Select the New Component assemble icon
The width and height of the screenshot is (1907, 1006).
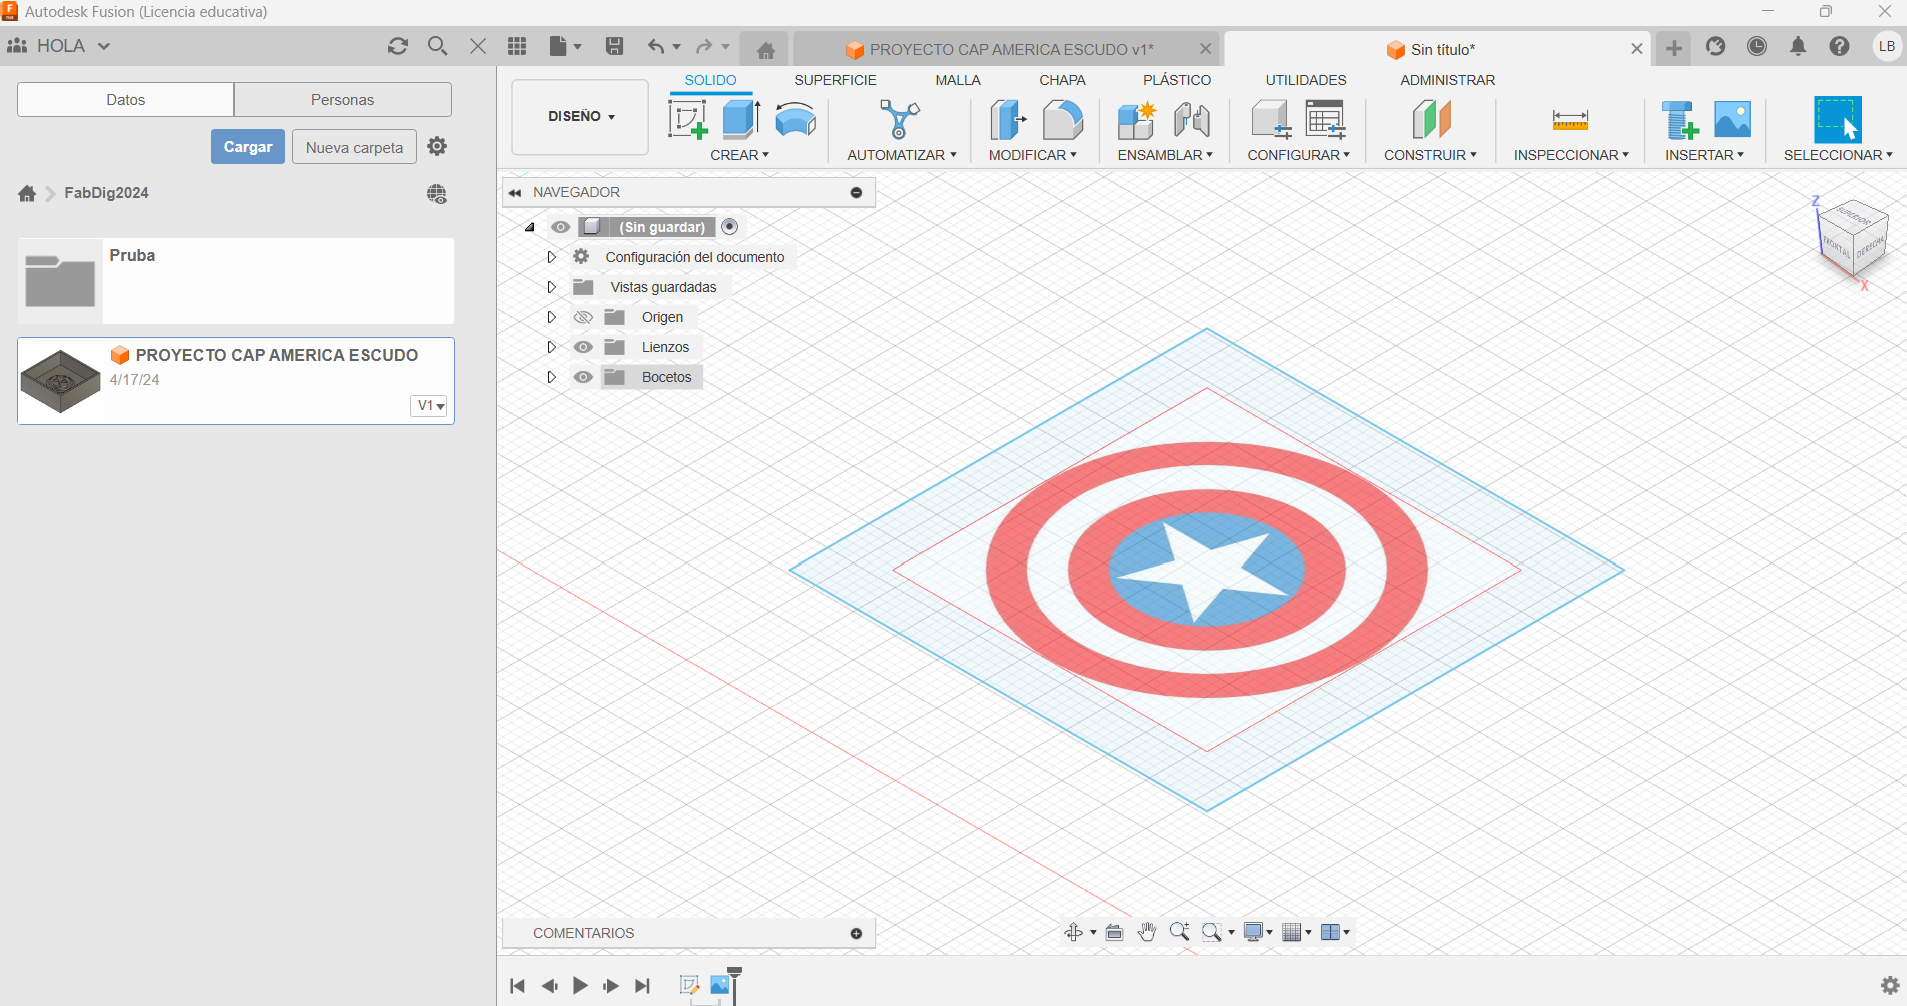1136,119
